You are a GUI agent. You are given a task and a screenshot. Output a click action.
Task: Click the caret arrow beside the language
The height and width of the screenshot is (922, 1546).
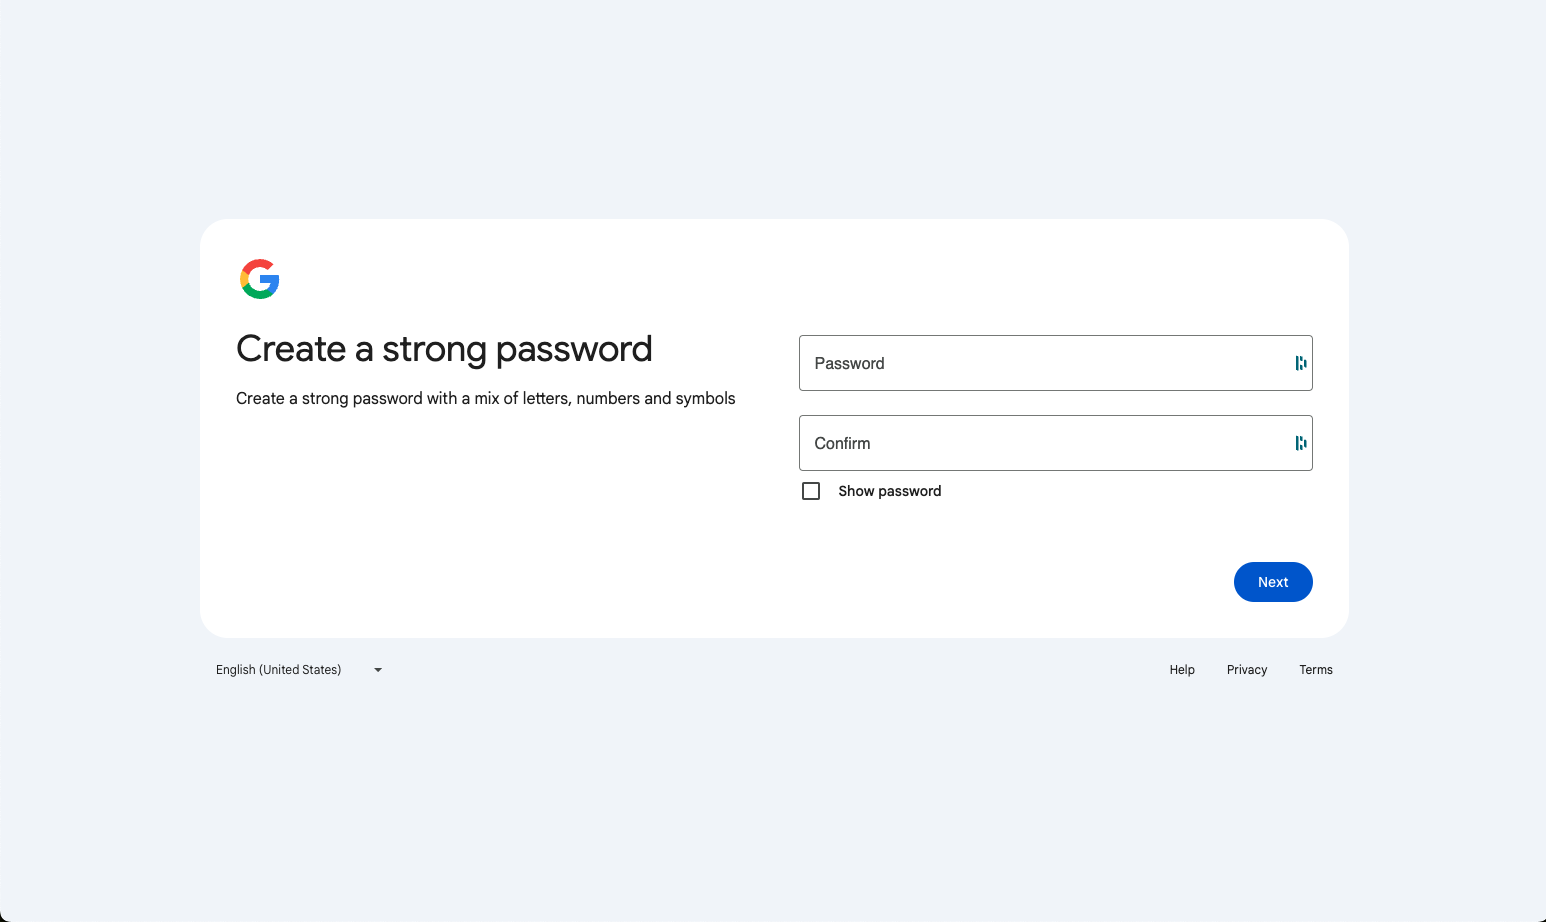pos(378,670)
